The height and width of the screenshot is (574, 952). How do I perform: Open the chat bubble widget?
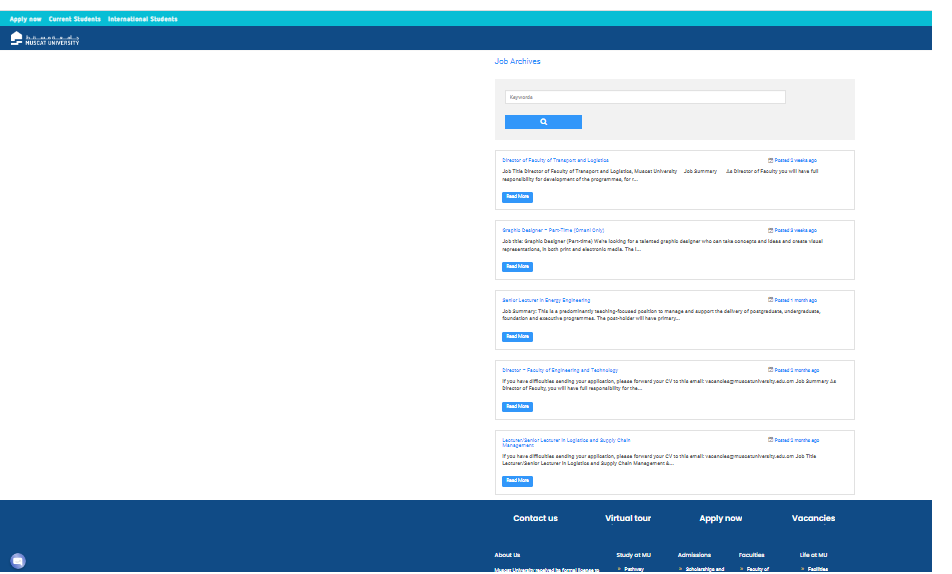point(18,561)
